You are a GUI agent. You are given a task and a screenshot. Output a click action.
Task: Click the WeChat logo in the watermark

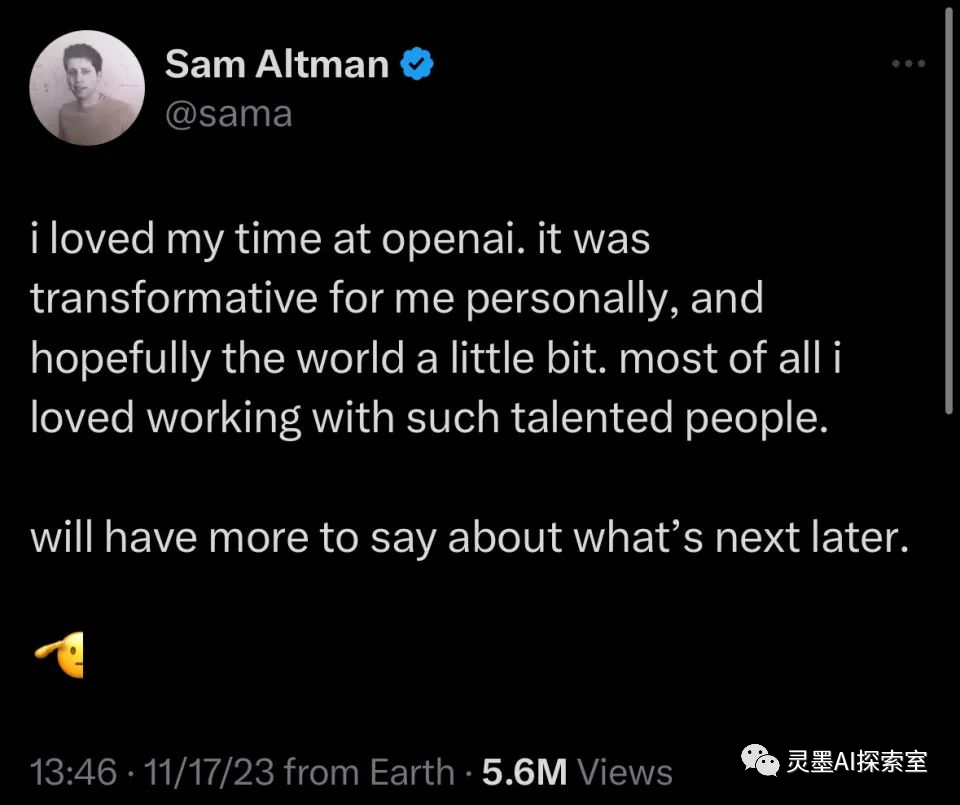tap(765, 762)
